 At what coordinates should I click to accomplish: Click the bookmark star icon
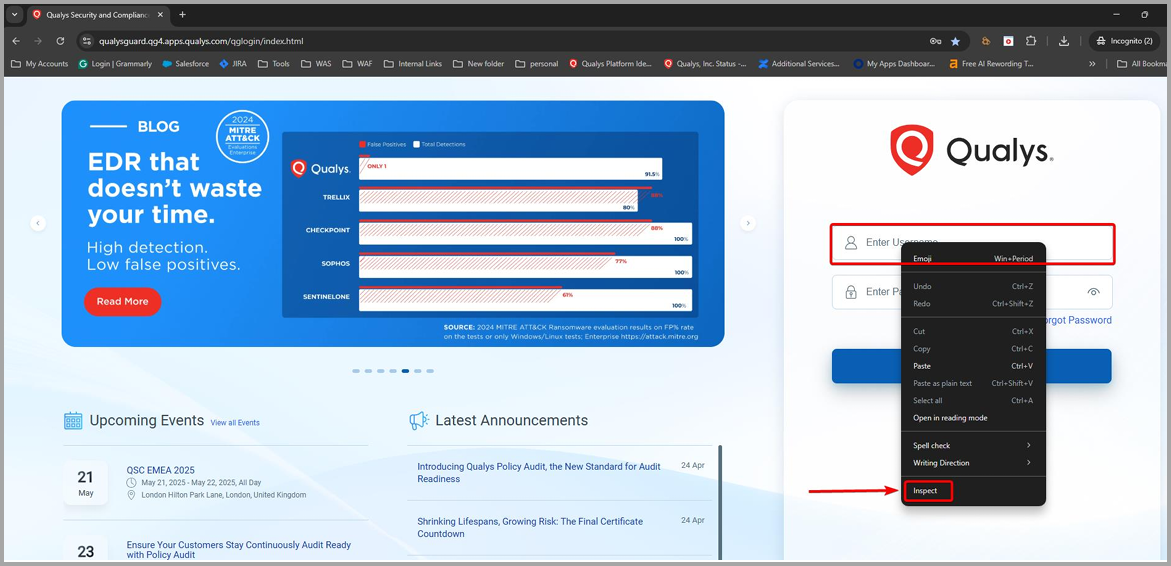pos(955,41)
